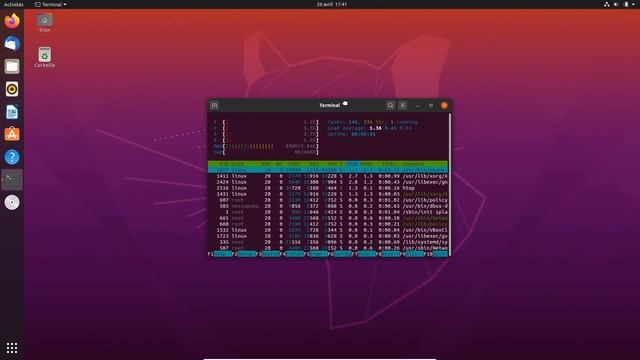Open the Terminal hamburger menu

coord(402,106)
